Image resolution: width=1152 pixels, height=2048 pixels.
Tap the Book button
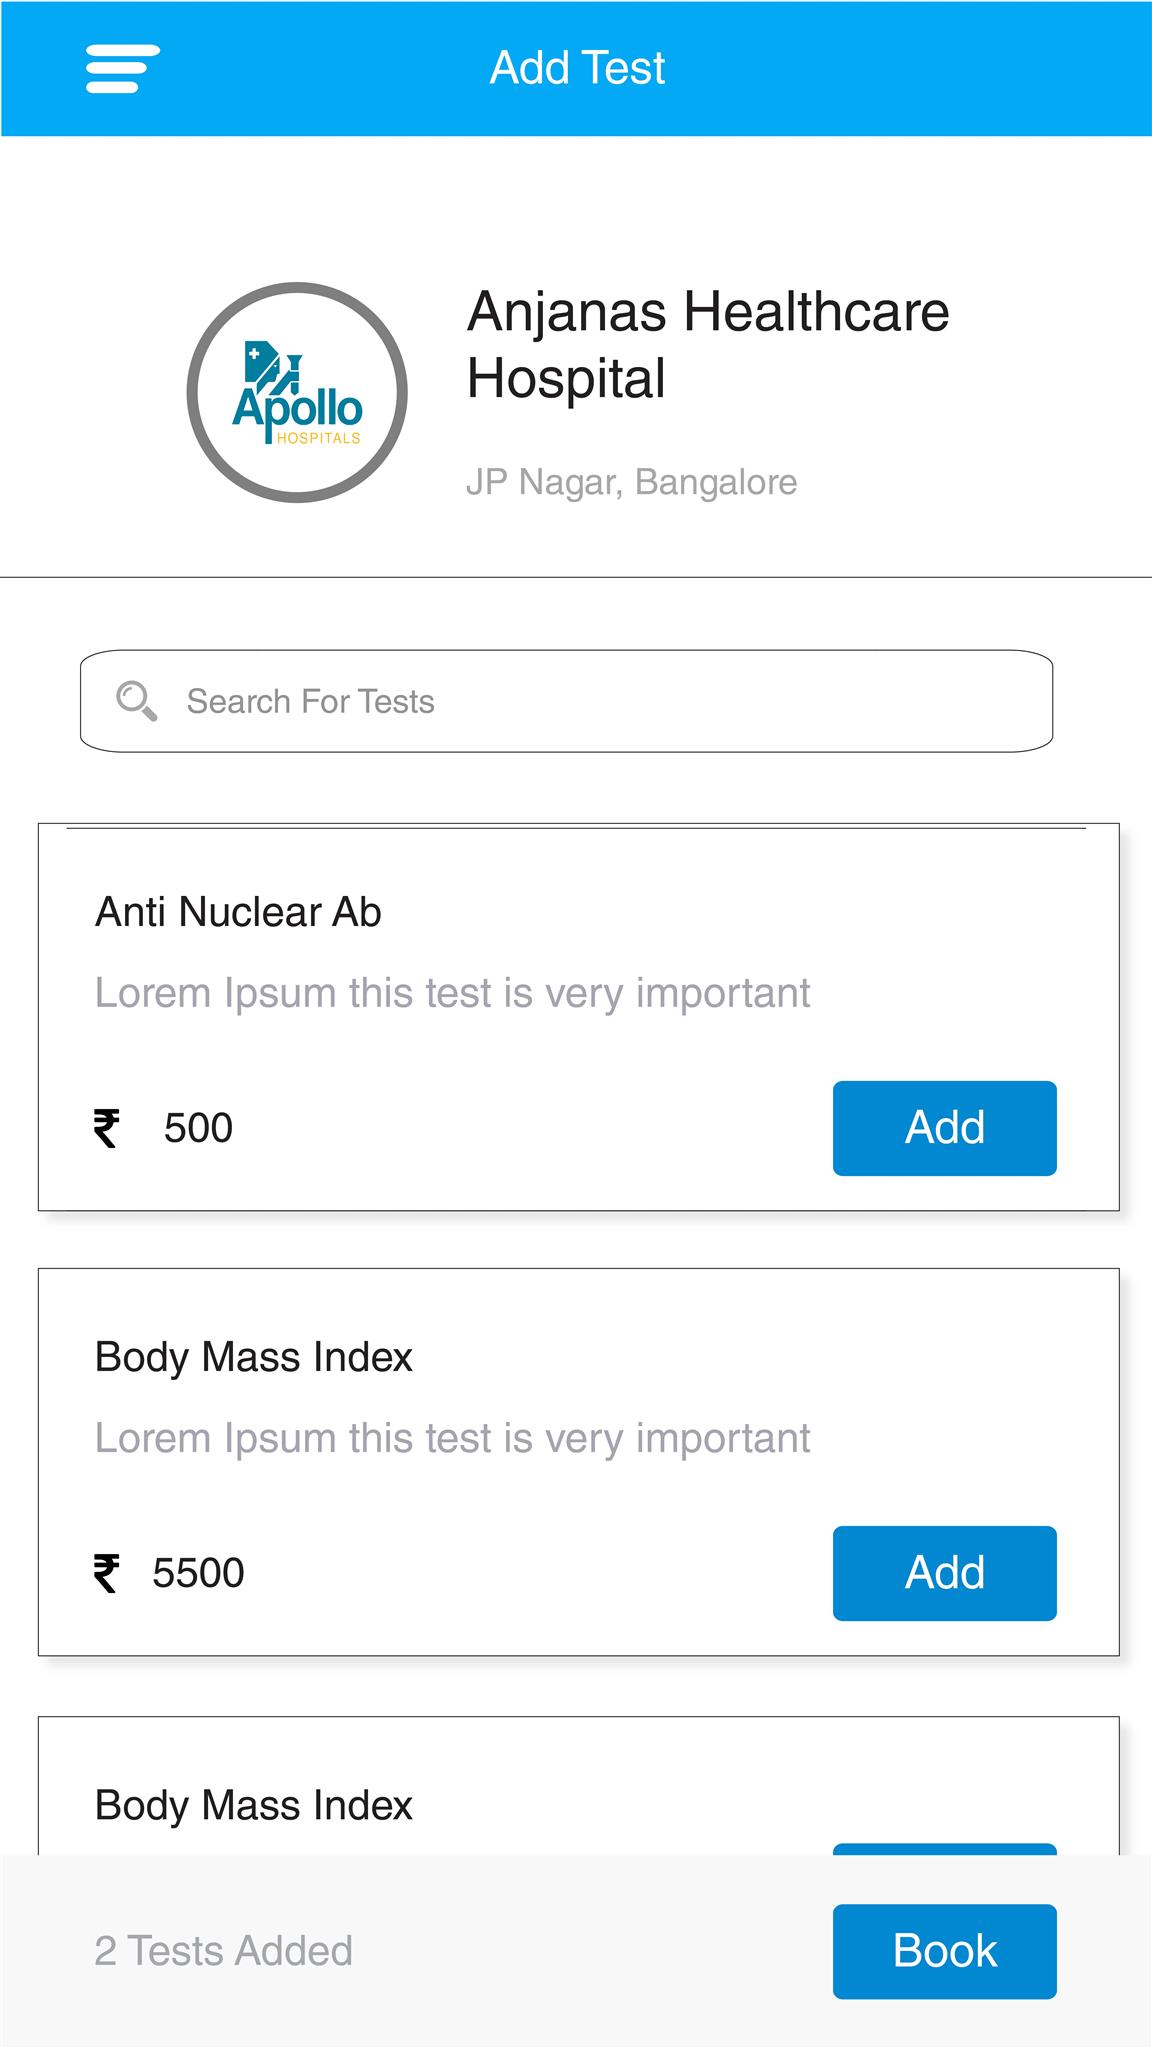click(944, 1951)
